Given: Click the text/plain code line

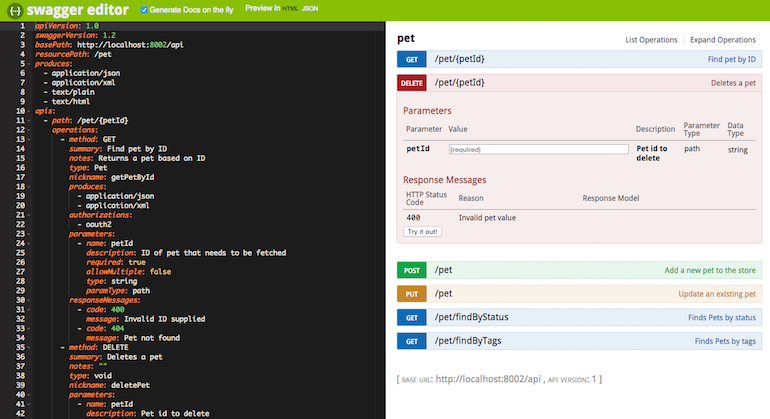Looking at the screenshot, I should 69,92.
